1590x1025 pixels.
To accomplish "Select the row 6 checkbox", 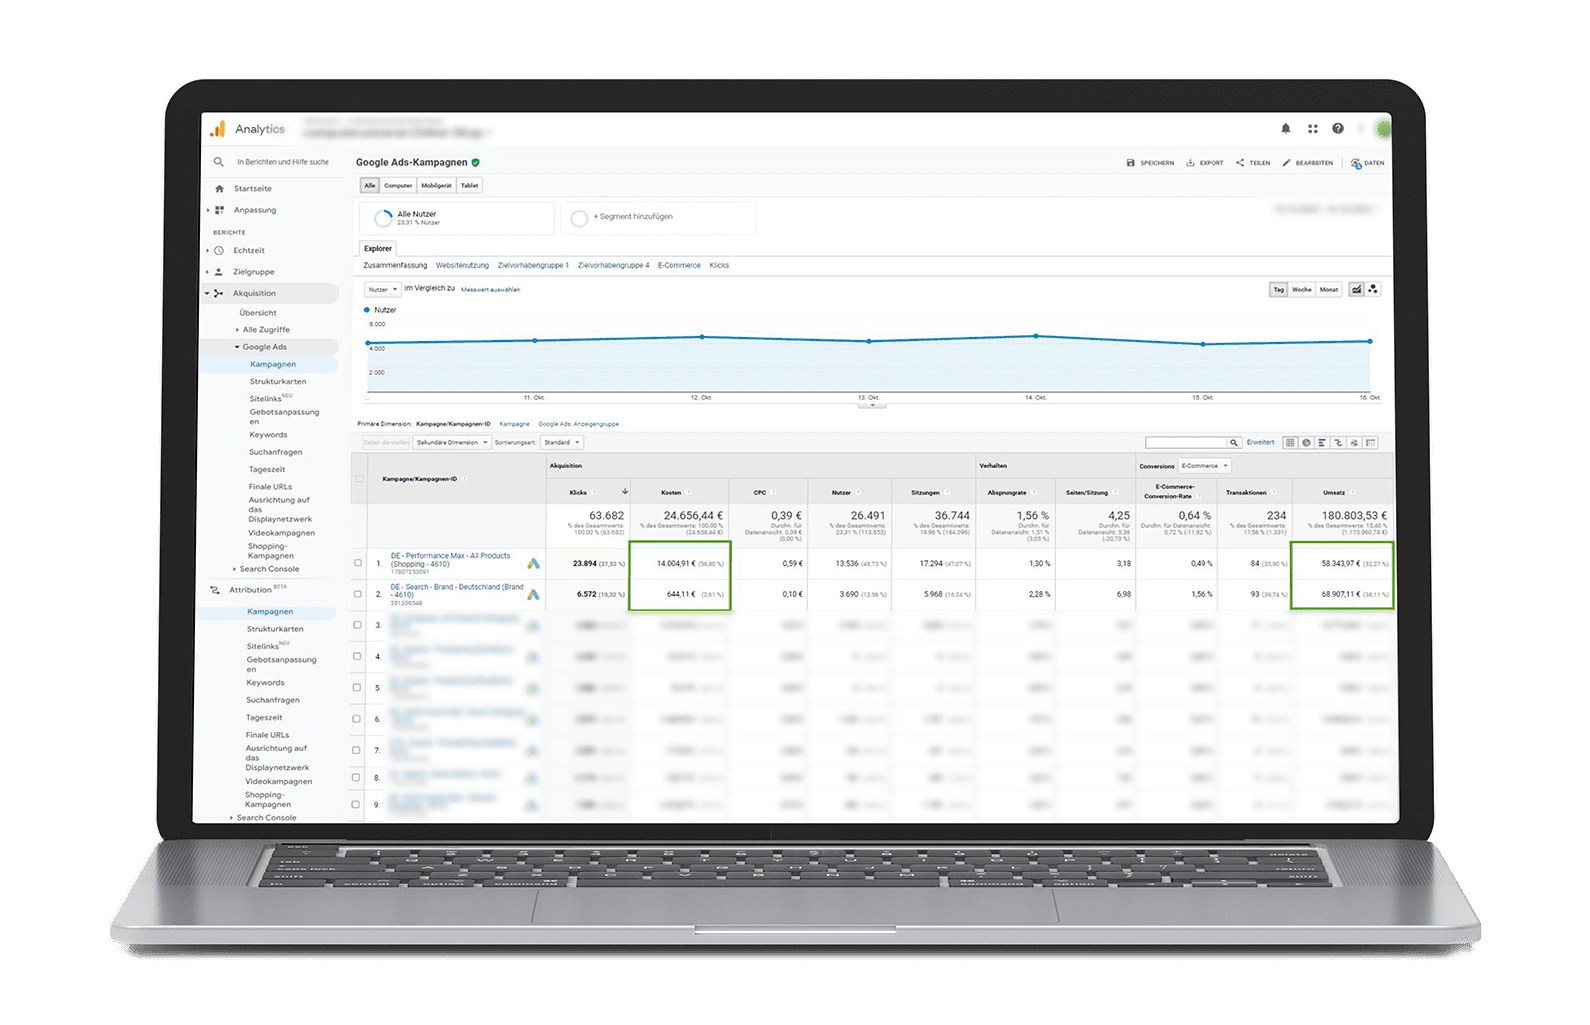I will click(x=358, y=718).
